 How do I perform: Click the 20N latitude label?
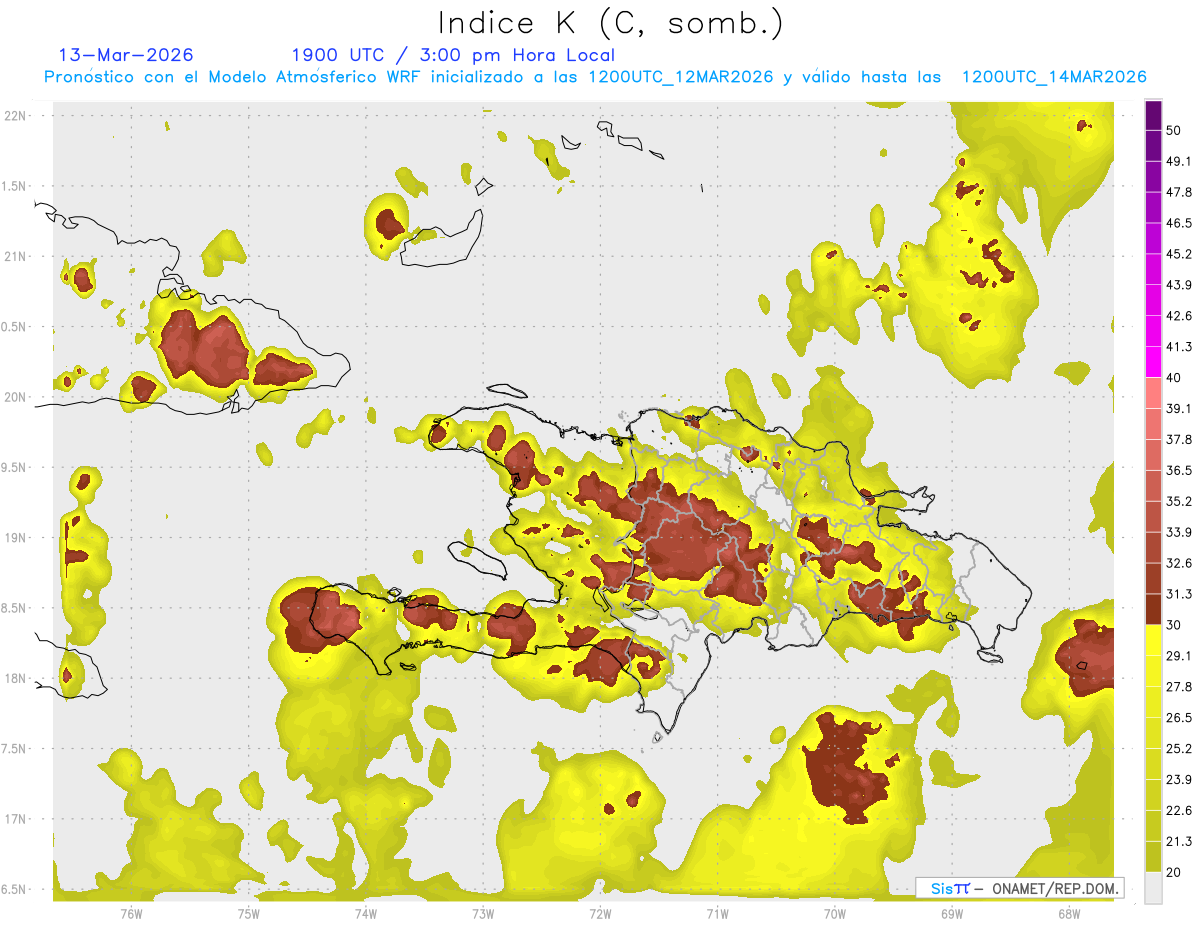coord(16,397)
